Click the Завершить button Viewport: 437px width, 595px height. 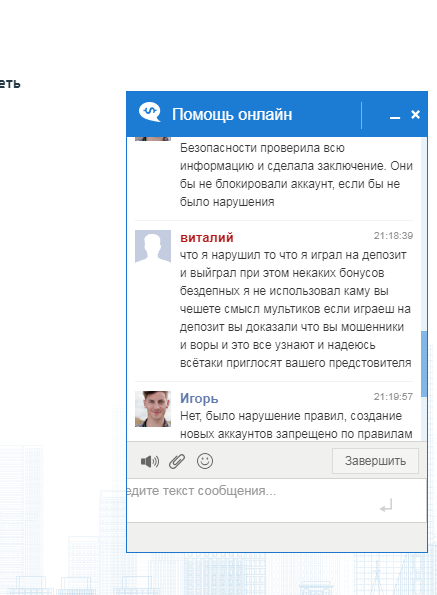[x=375, y=461]
